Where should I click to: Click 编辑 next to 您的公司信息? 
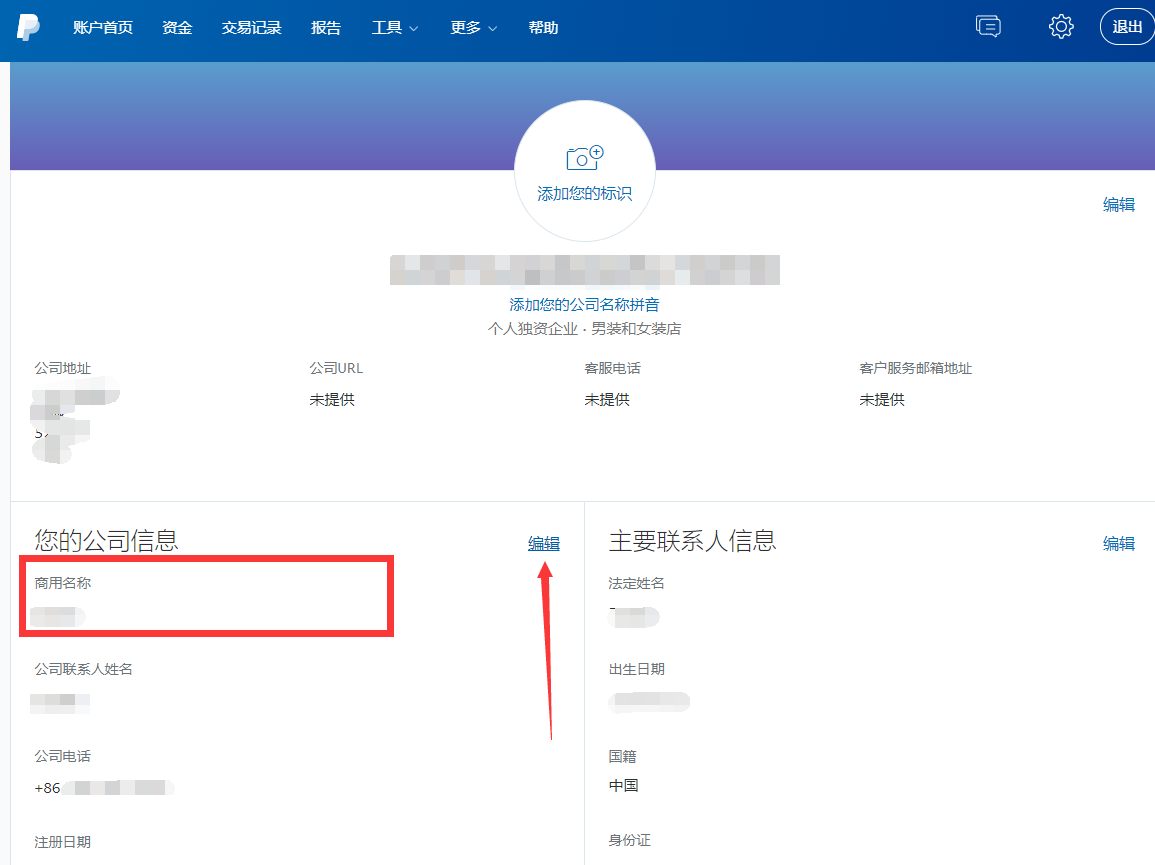tap(542, 543)
